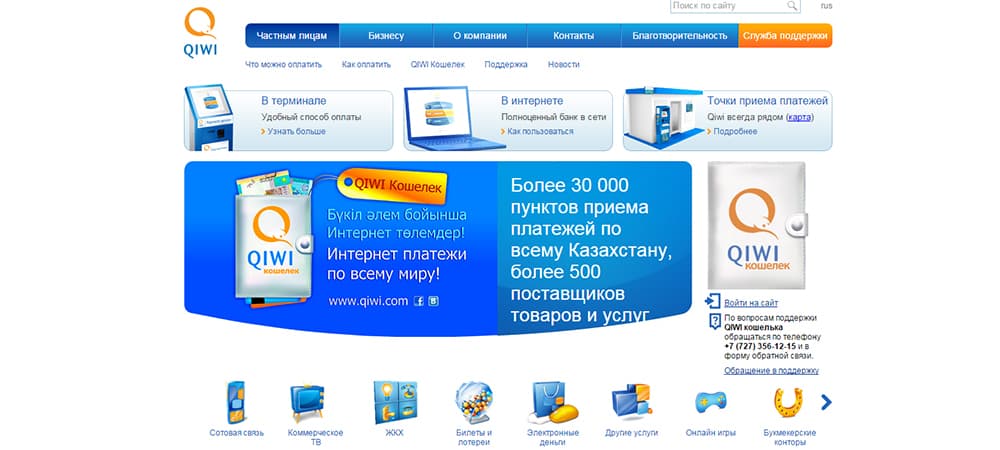Click the Более 30 000 пунктов banner text
Screen dimensions: 1000x450
591,250
